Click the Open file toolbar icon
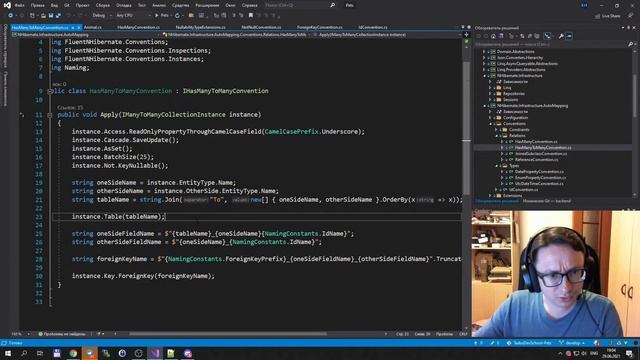Screen dimensions: 640x360 [43, 16]
